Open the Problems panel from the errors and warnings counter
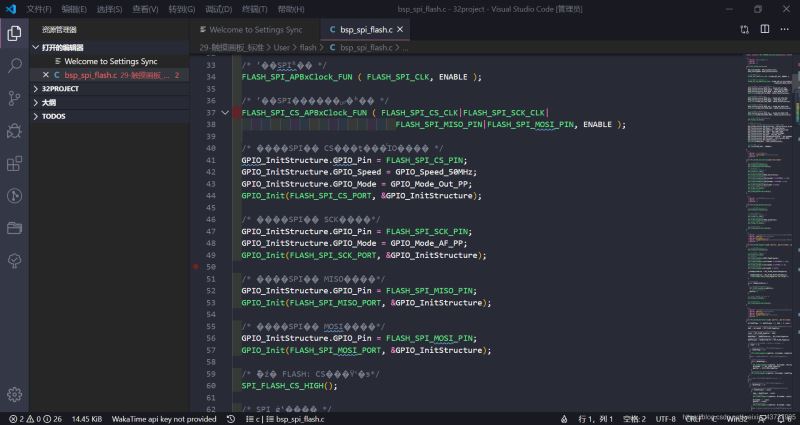Viewport: 800px width, 425px height. [x=35, y=419]
